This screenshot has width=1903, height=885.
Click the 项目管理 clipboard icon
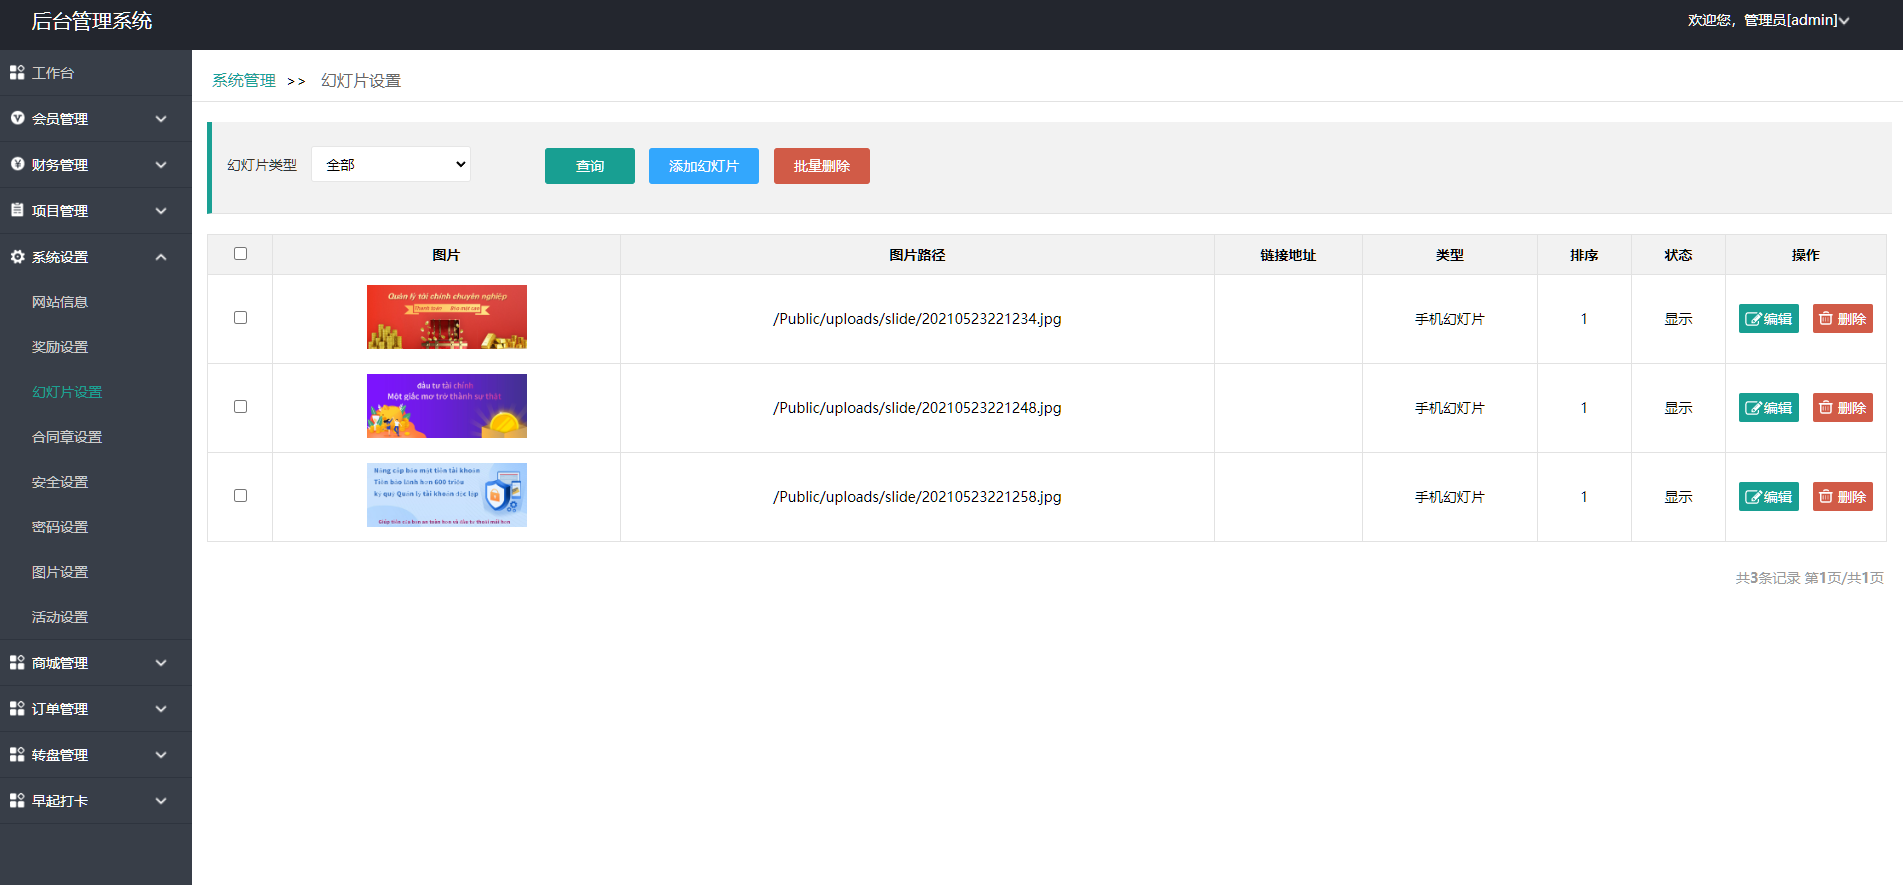pyautogui.click(x=17, y=210)
